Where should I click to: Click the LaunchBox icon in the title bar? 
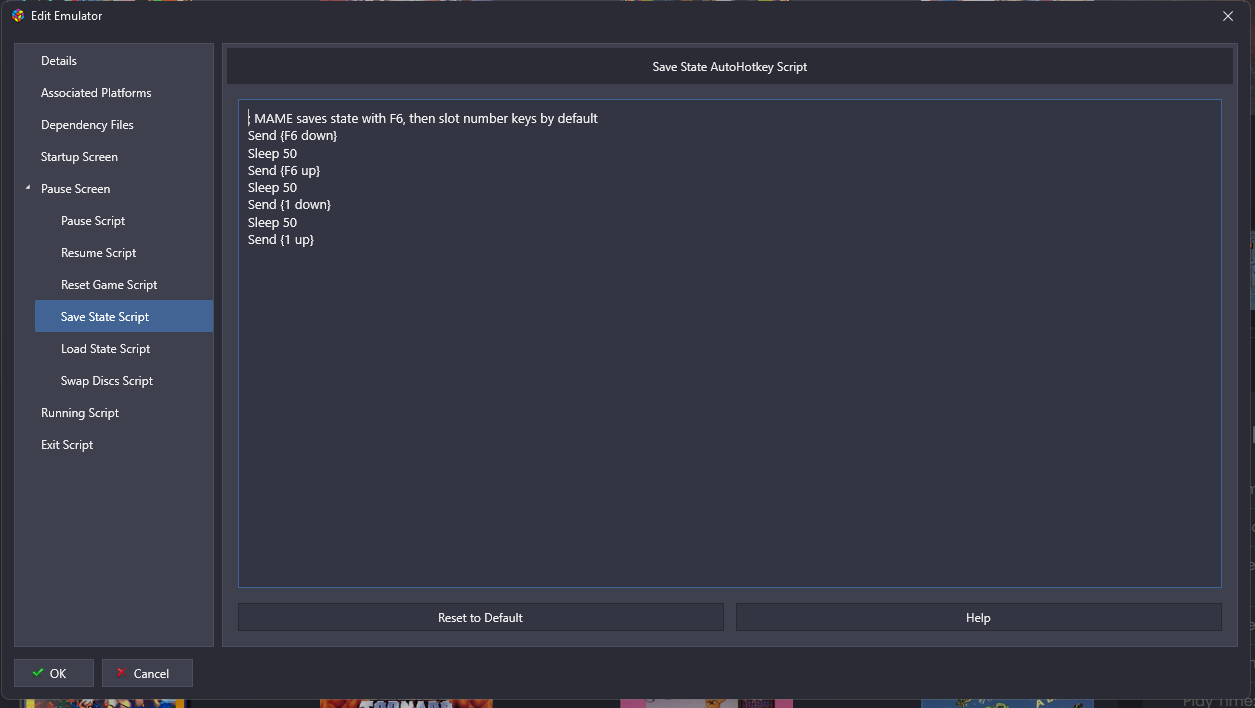point(17,16)
